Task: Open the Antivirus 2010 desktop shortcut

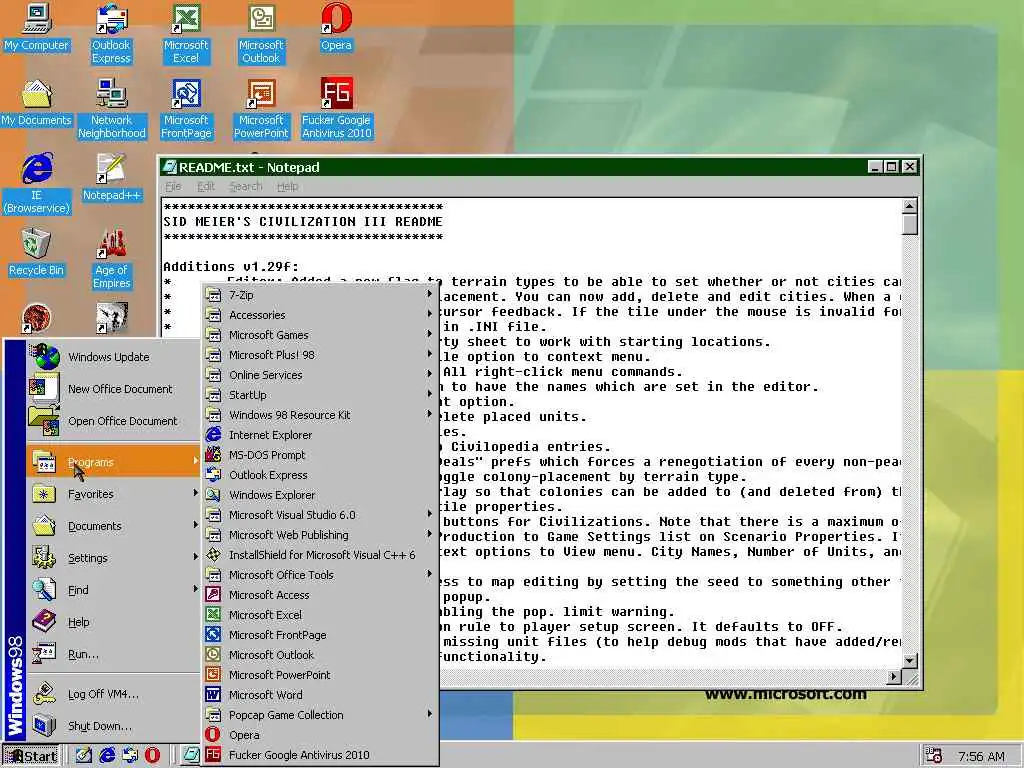Action: tap(336, 109)
